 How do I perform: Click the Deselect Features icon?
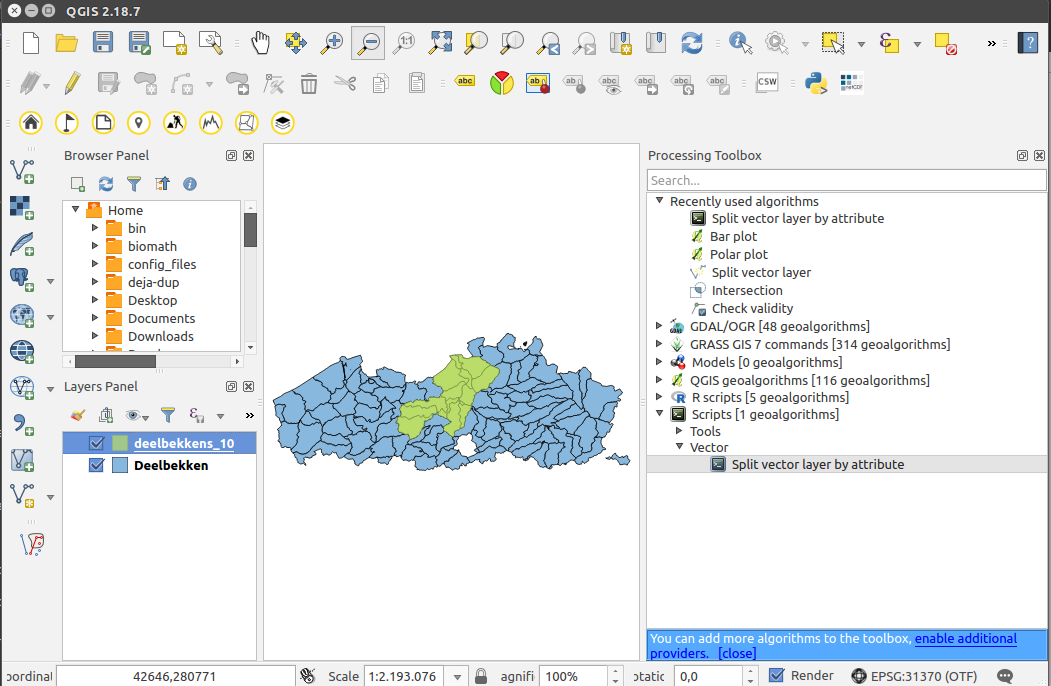[x=945, y=44]
